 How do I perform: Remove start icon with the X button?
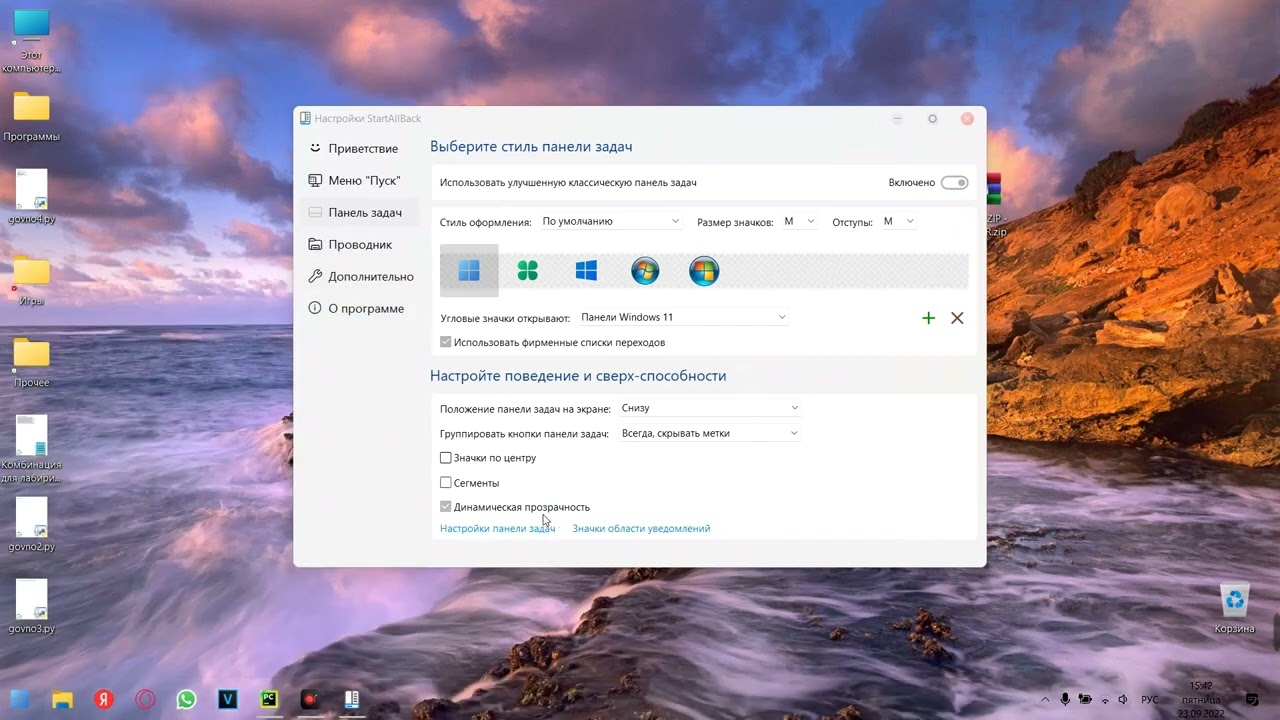tap(957, 318)
